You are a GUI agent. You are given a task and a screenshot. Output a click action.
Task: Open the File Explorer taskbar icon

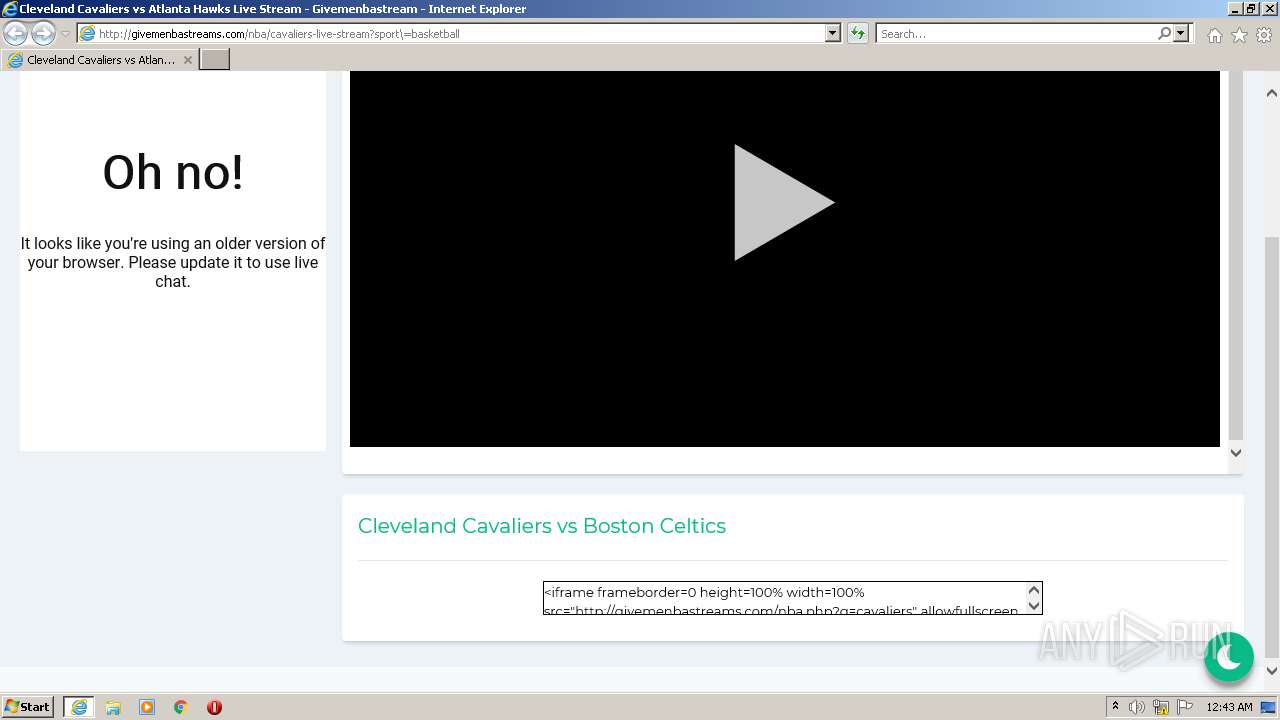click(x=113, y=707)
